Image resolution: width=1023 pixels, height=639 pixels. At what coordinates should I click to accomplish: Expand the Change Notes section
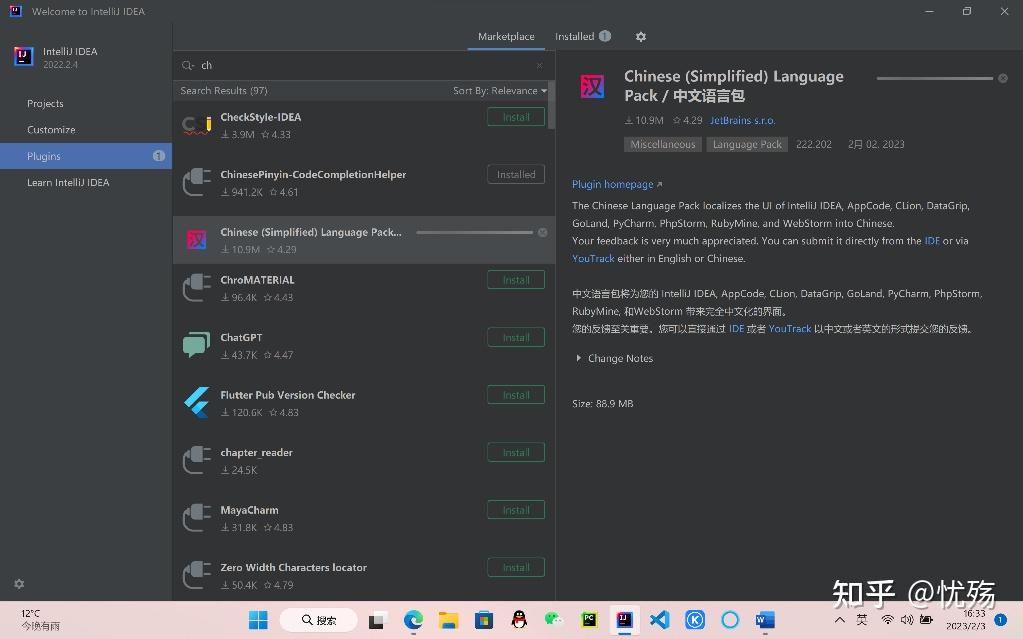pos(614,358)
